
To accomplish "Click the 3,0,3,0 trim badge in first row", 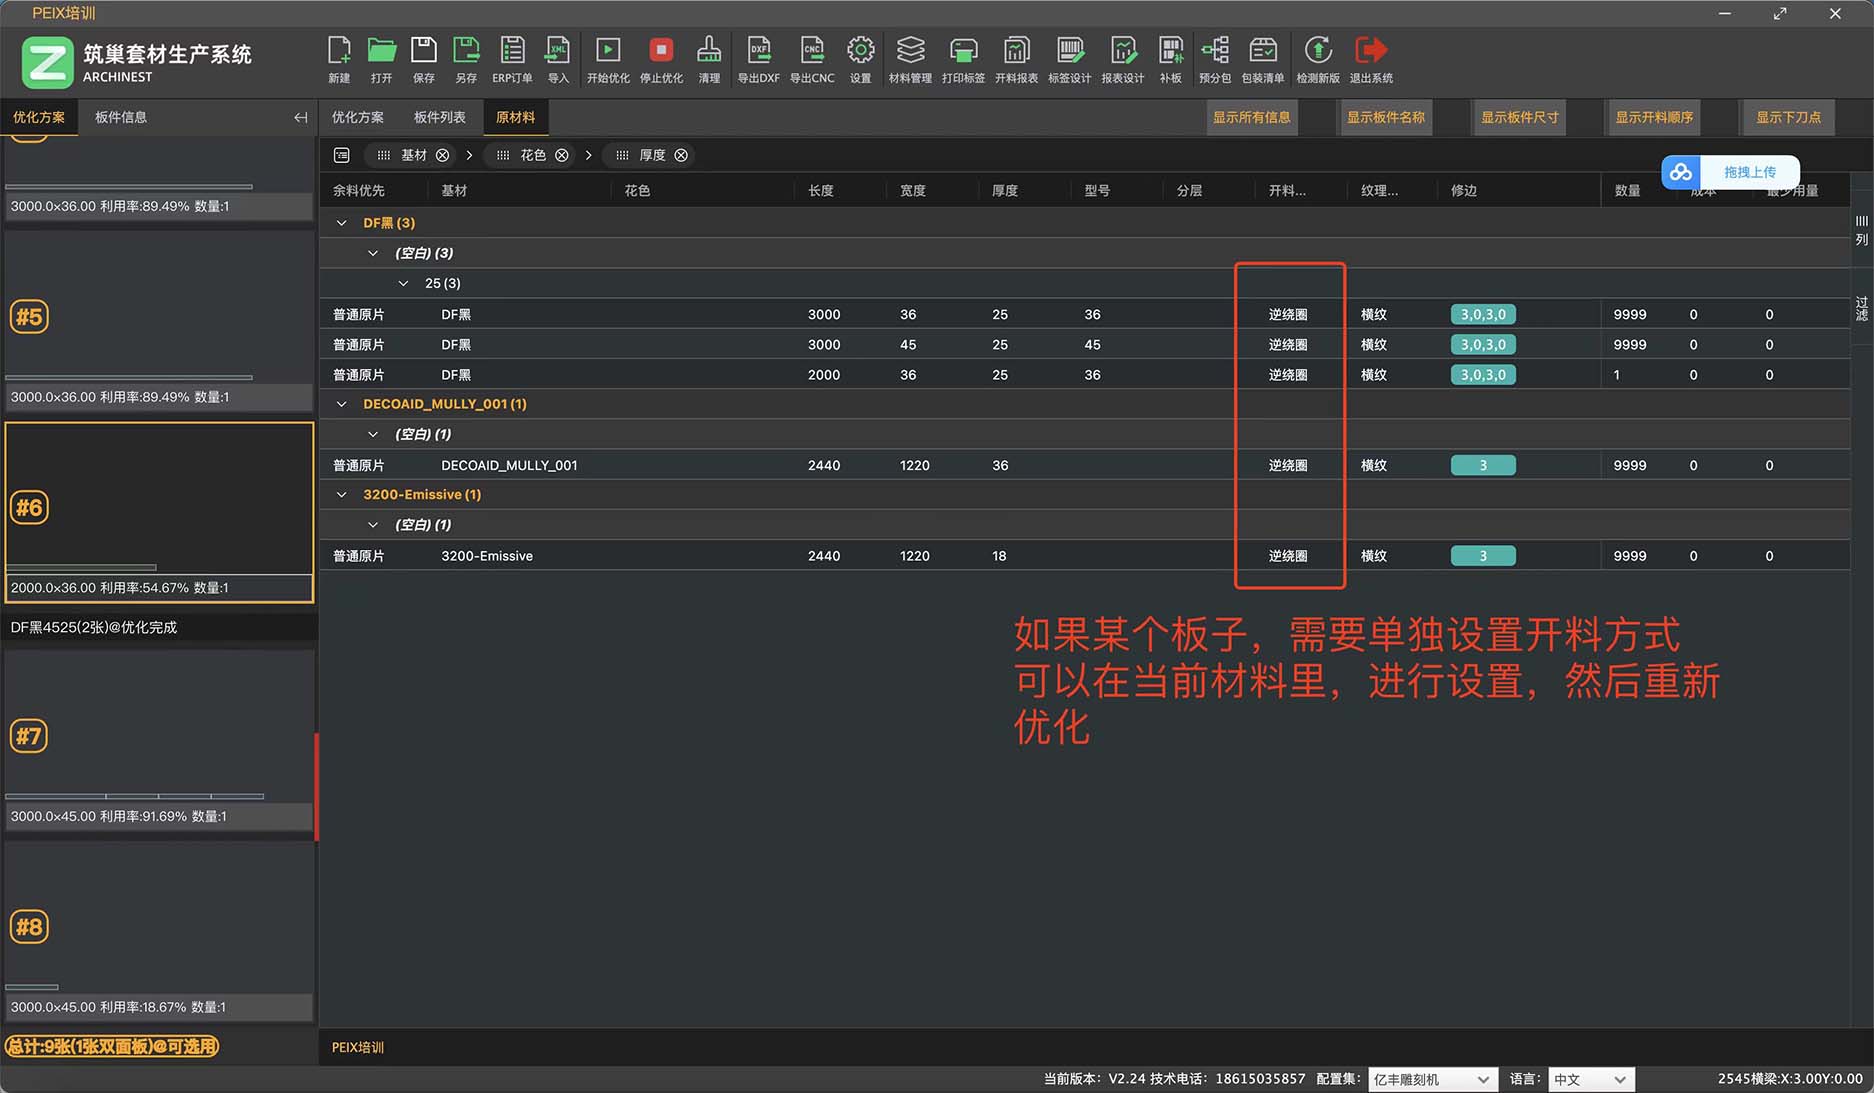I will pos(1482,314).
